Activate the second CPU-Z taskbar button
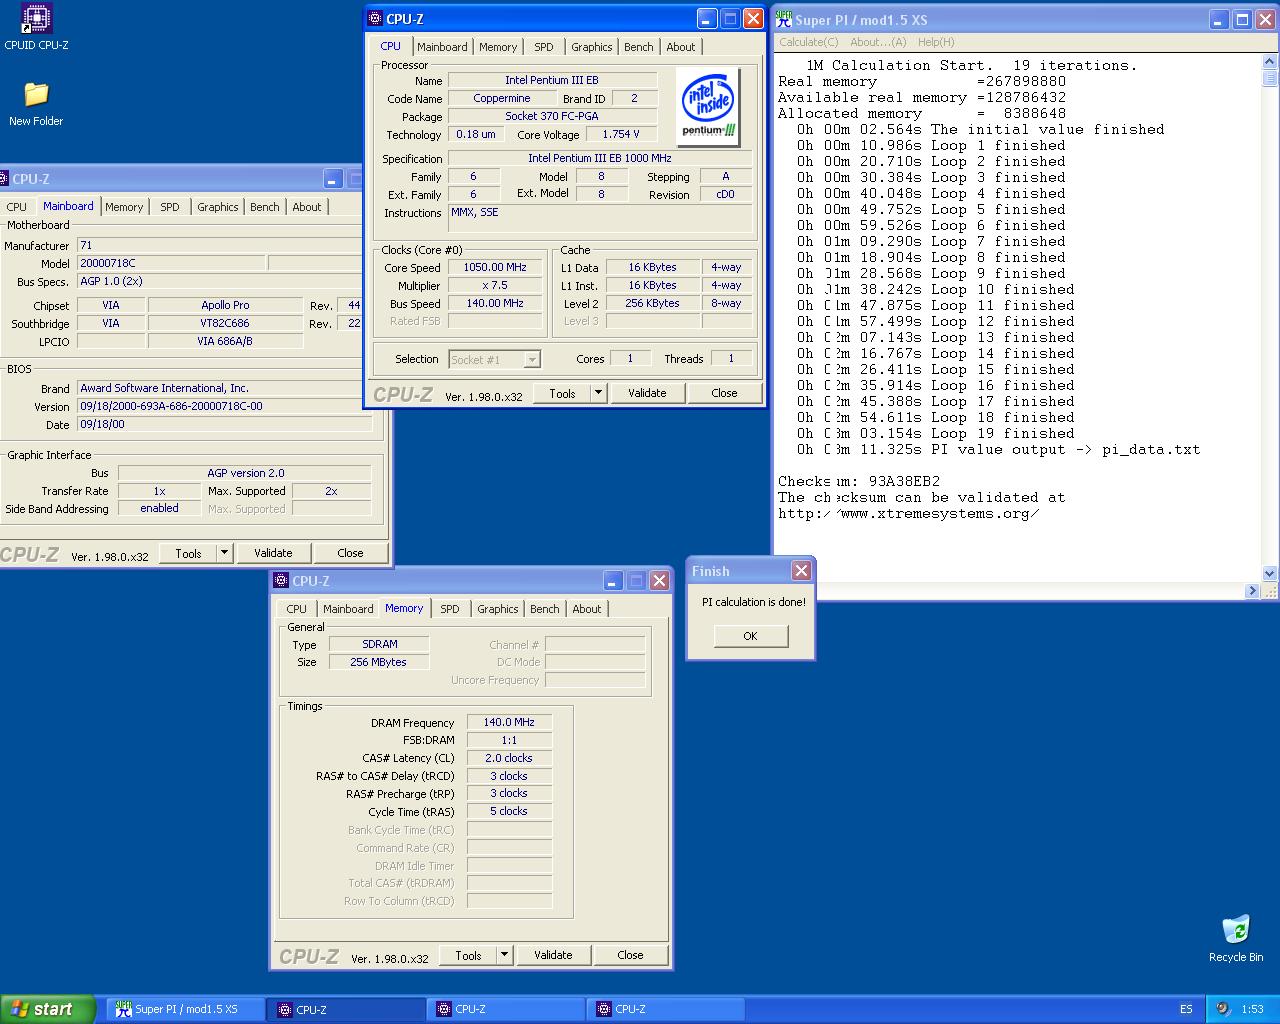The height and width of the screenshot is (1024, 1280). tap(507, 1009)
